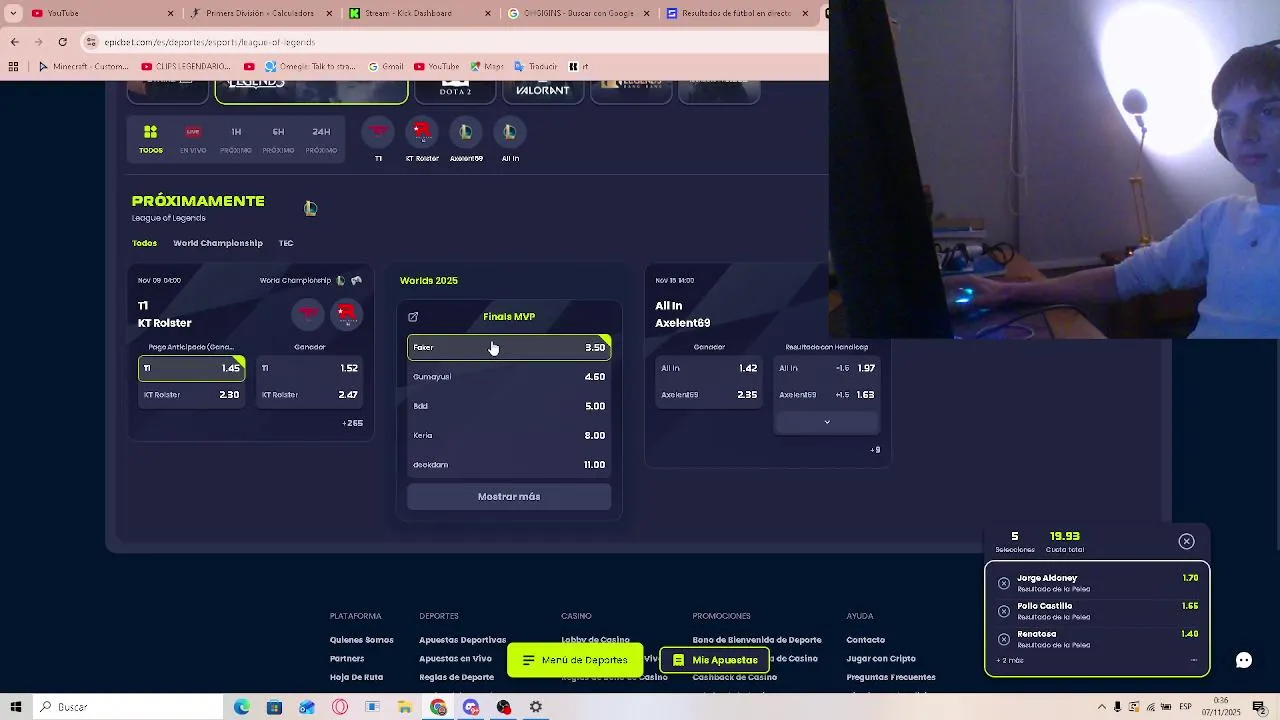Select KT Rolster 2.30 Pago Anticipado odd
Viewport: 1280px width, 720px height.
[x=191, y=395]
